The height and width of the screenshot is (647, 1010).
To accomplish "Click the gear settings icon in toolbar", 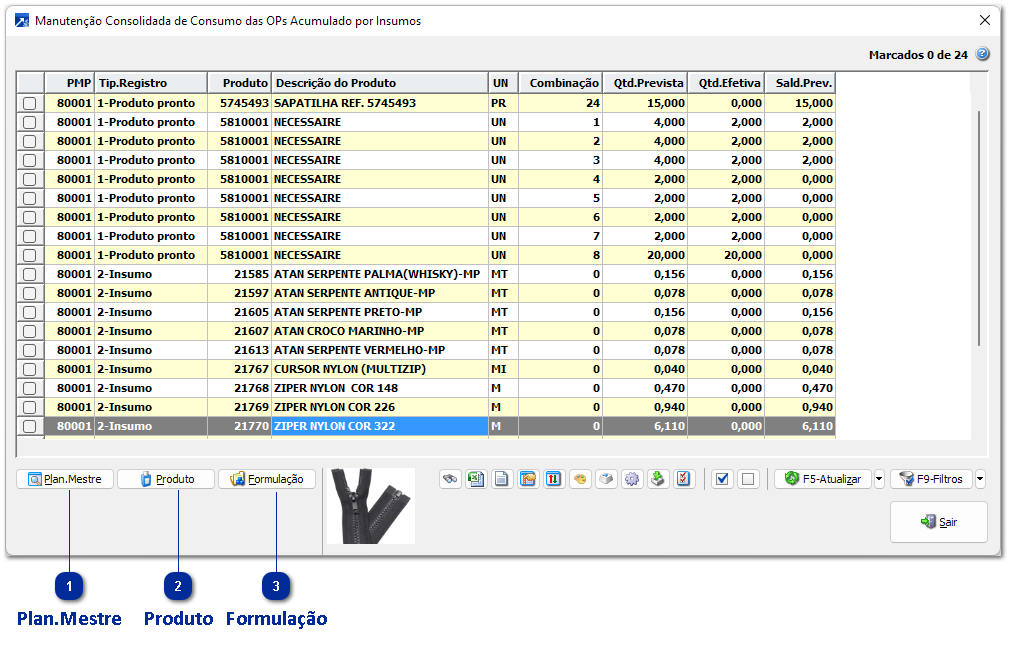I will click(632, 479).
